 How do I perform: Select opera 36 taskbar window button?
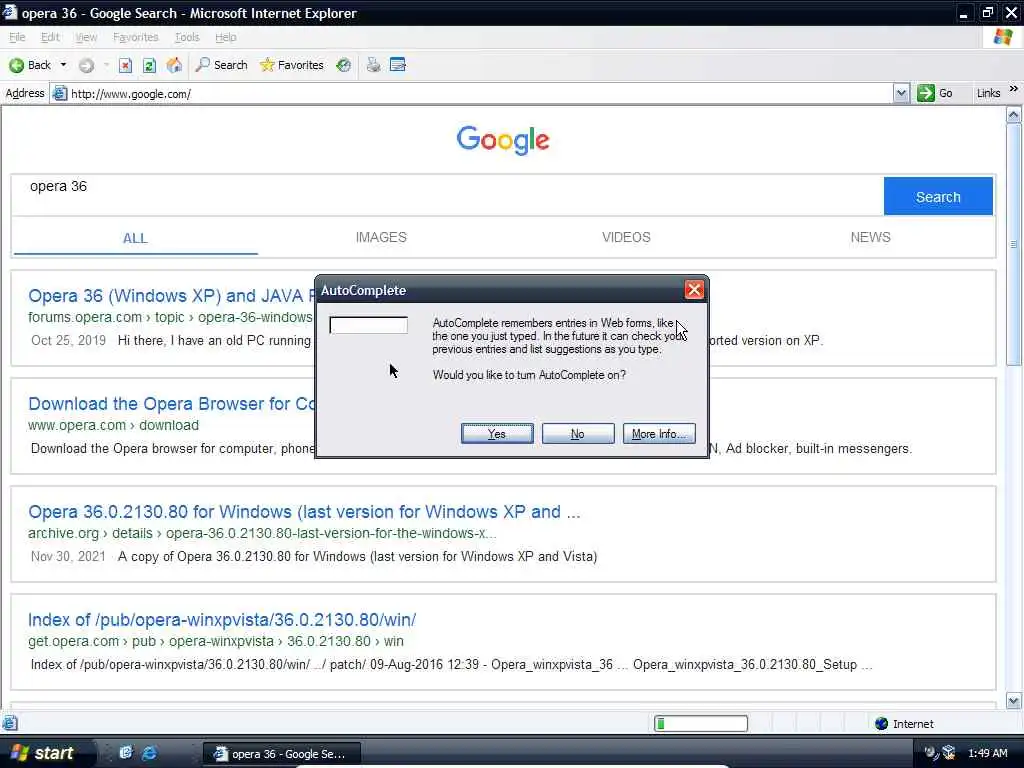coord(282,754)
